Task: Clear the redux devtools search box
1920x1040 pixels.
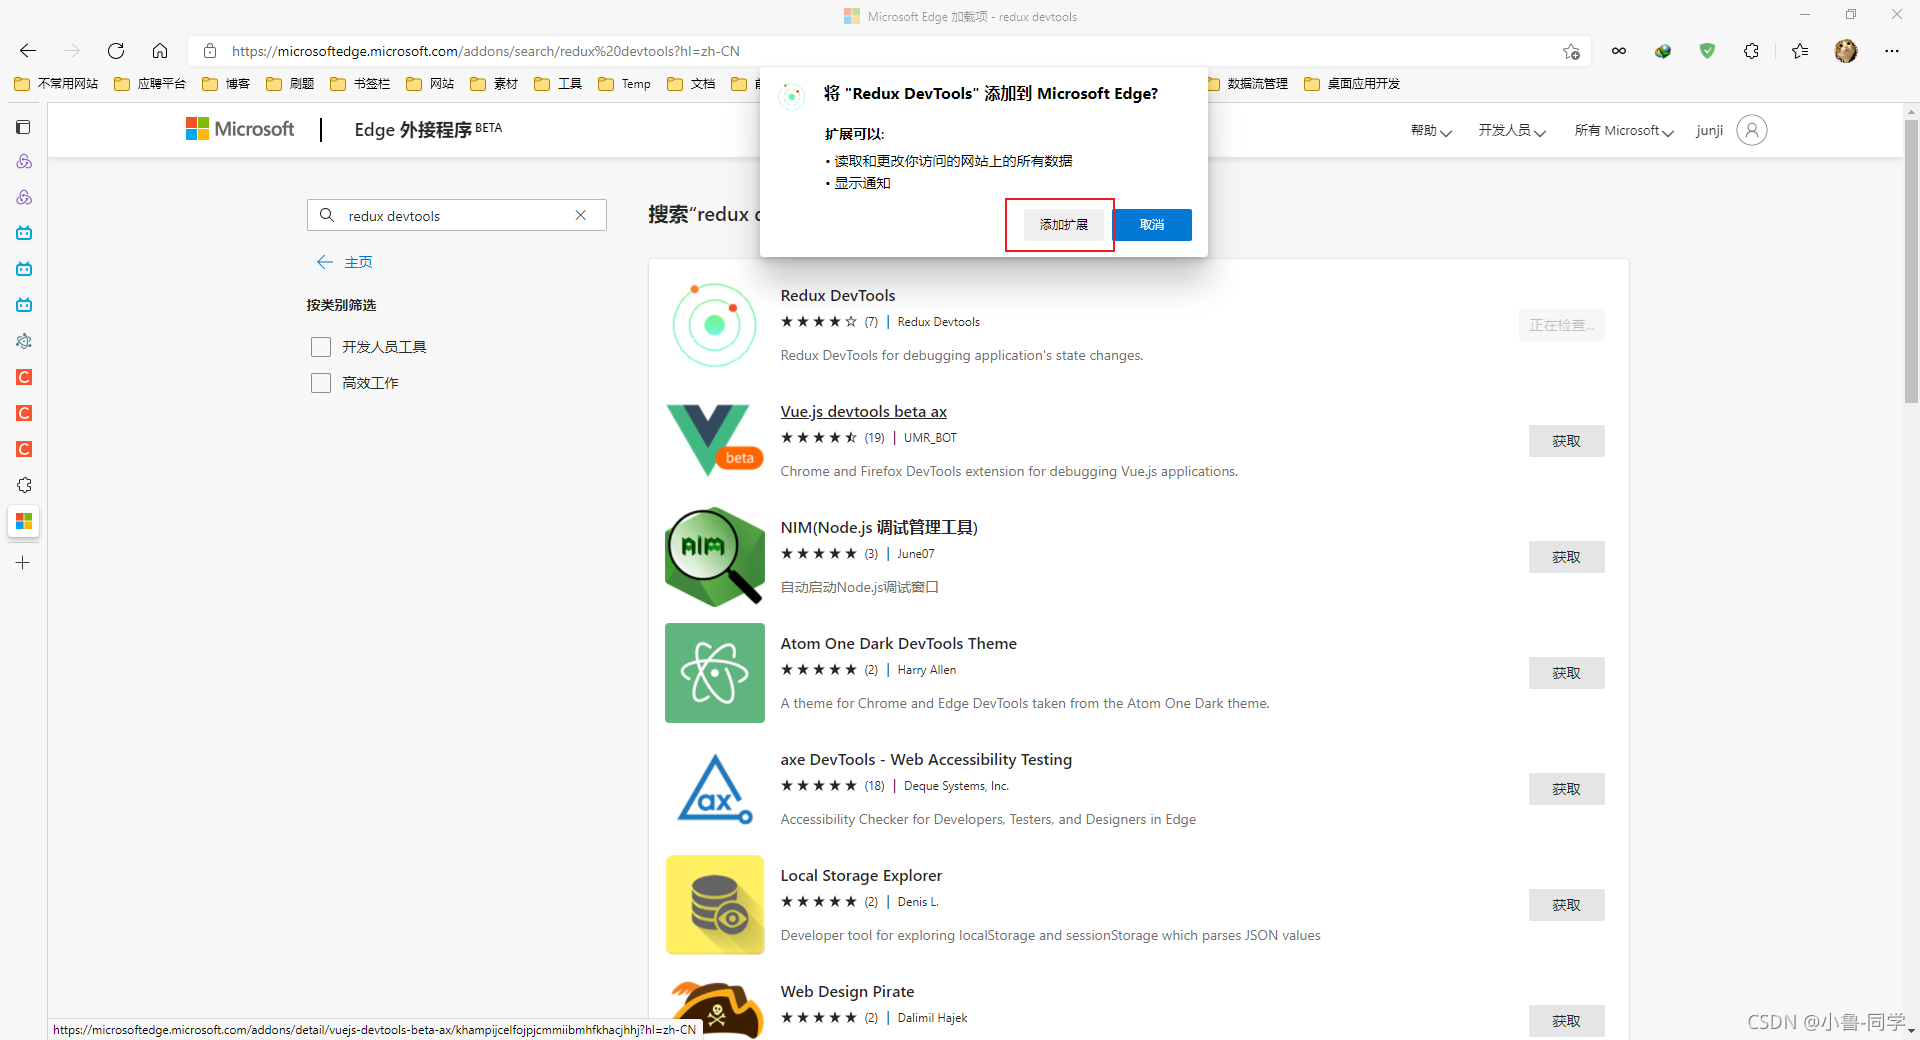Action: pos(580,215)
